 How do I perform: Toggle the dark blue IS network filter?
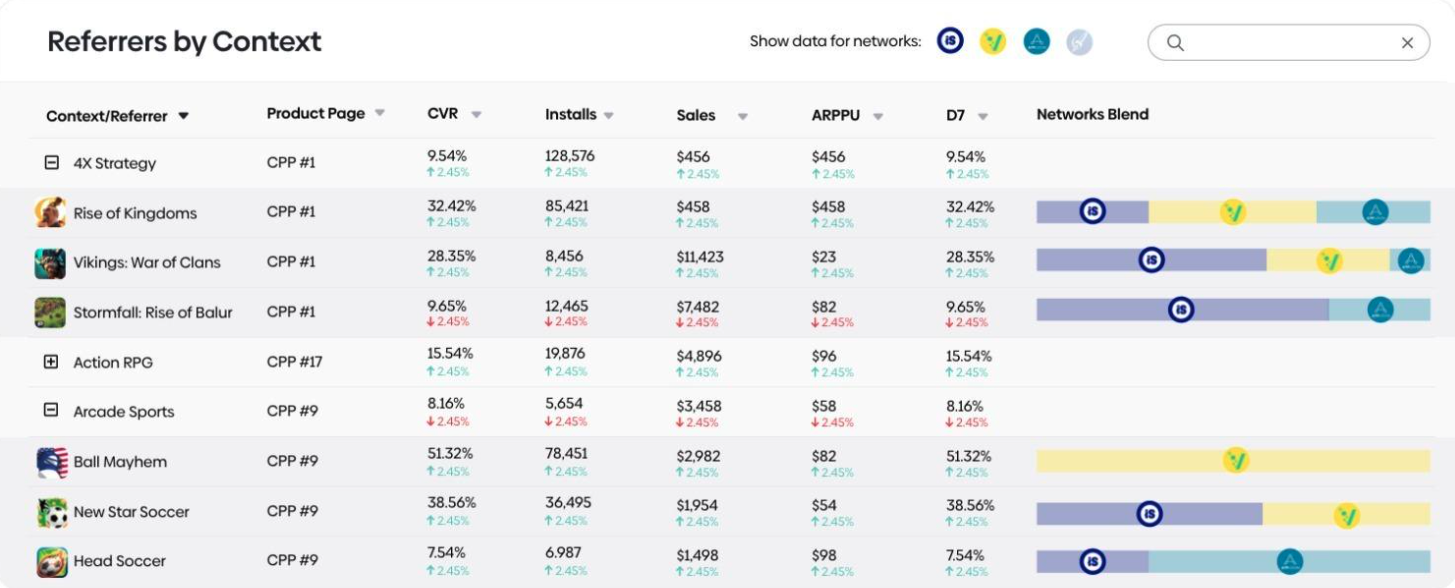click(x=950, y=41)
